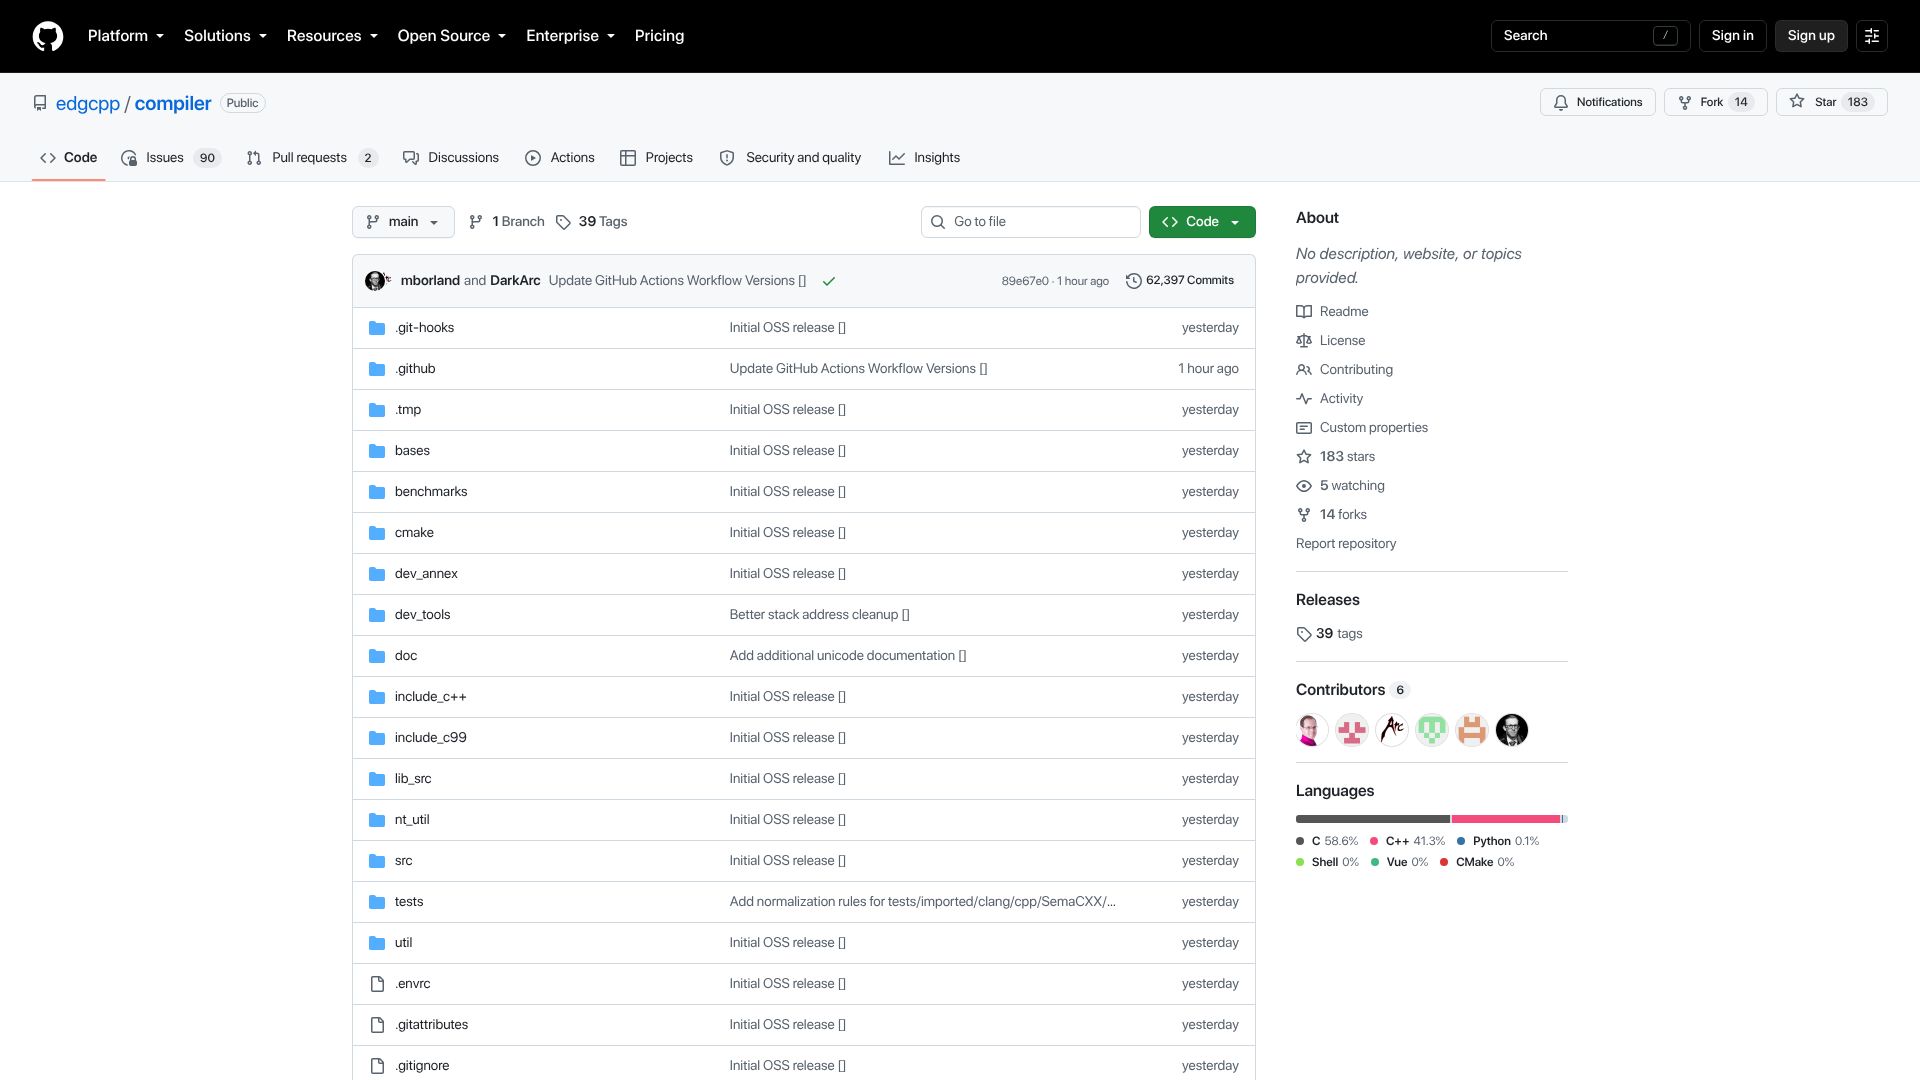Click the Arc logo contributor avatar
The width and height of the screenshot is (1920, 1080).
click(x=1392, y=730)
